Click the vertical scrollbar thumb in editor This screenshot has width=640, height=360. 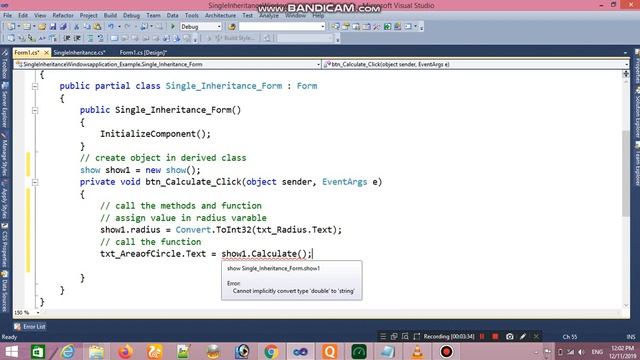626,173
